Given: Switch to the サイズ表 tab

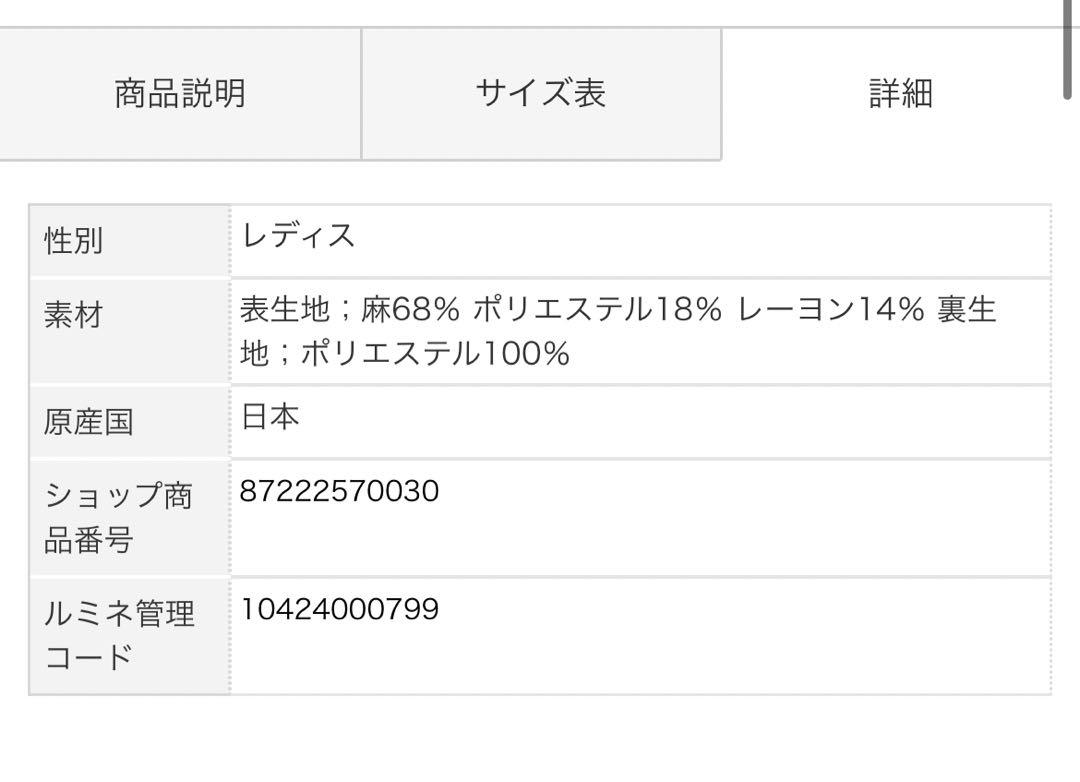Looking at the screenshot, I should (541, 94).
